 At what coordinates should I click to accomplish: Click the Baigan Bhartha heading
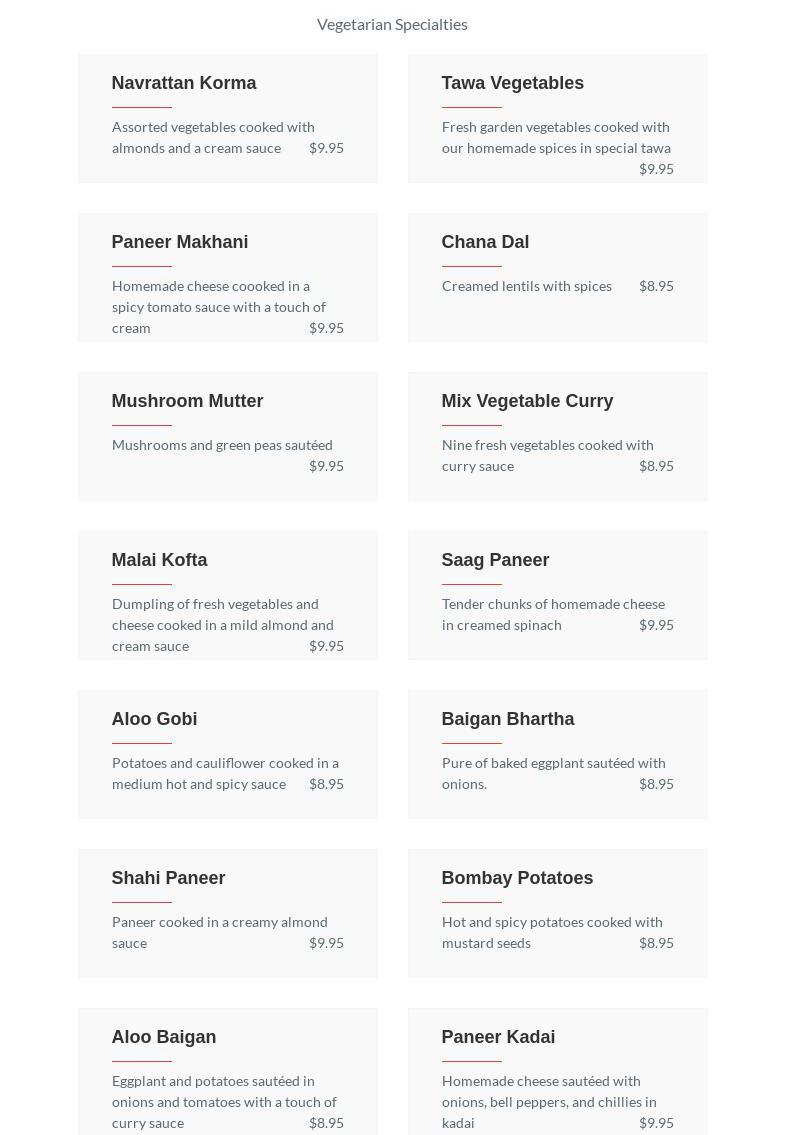click(x=507, y=719)
